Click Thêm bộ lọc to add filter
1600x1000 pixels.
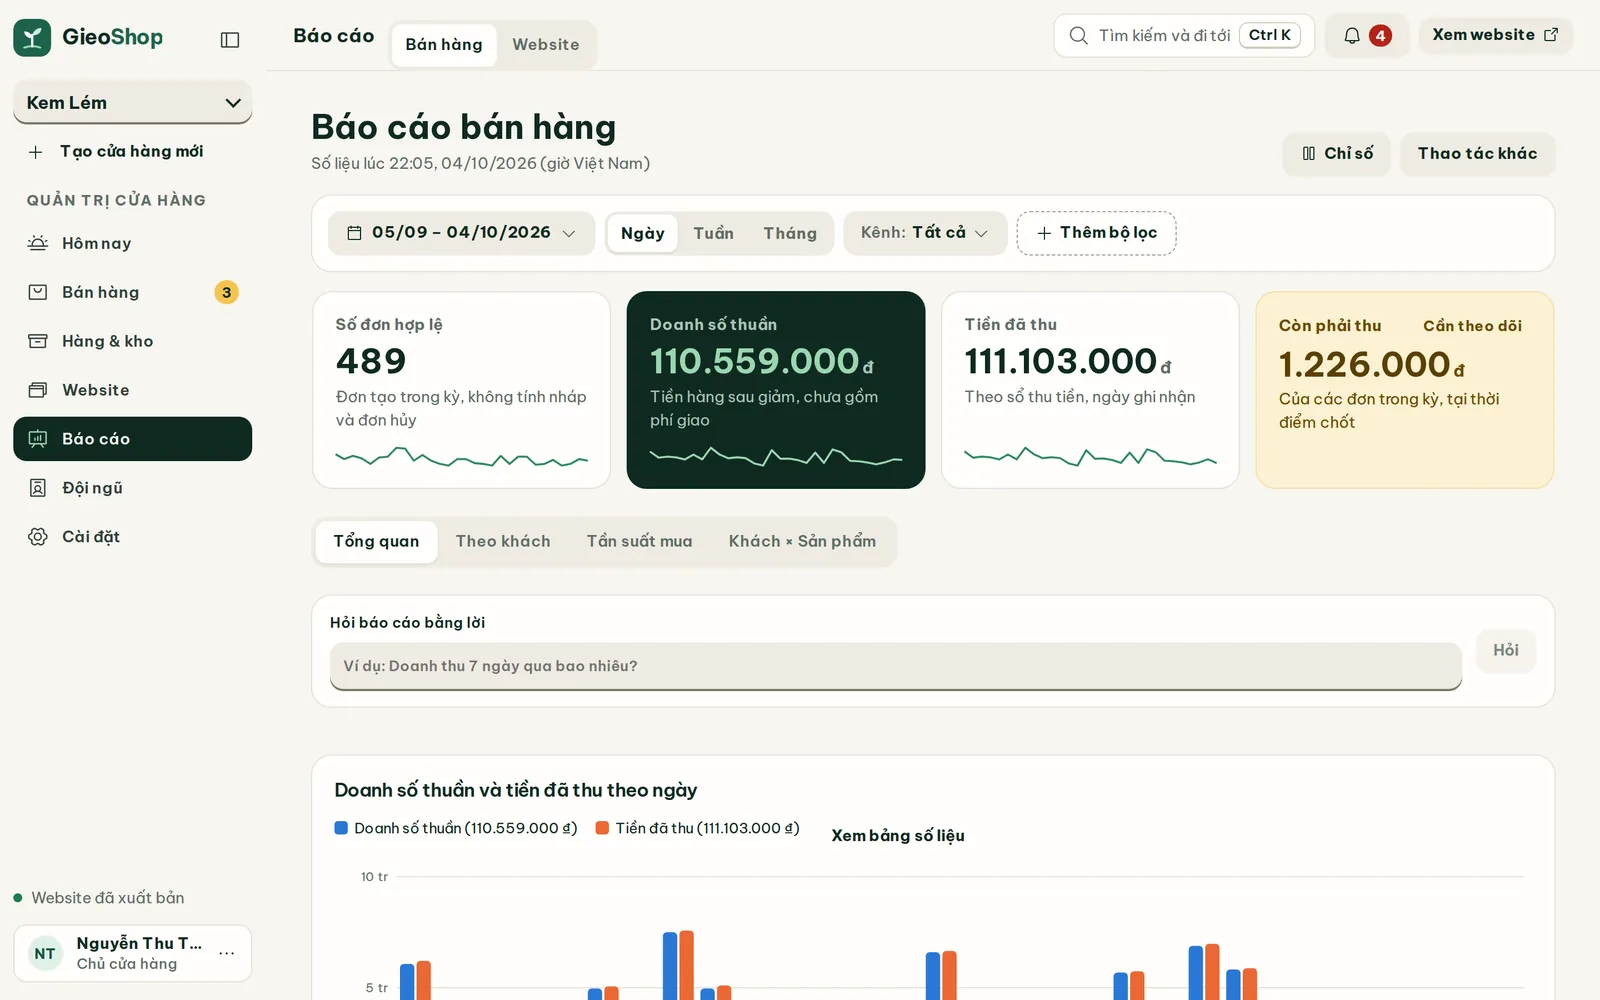coord(1096,233)
